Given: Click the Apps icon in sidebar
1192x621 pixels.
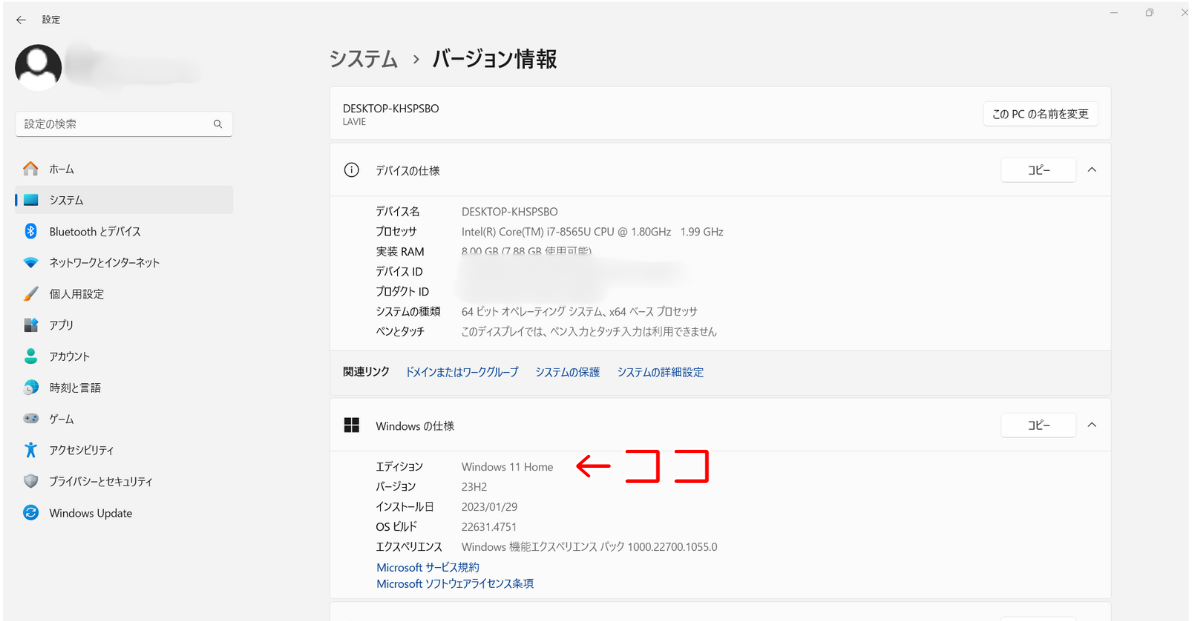Looking at the screenshot, I should pyautogui.click(x=30, y=325).
